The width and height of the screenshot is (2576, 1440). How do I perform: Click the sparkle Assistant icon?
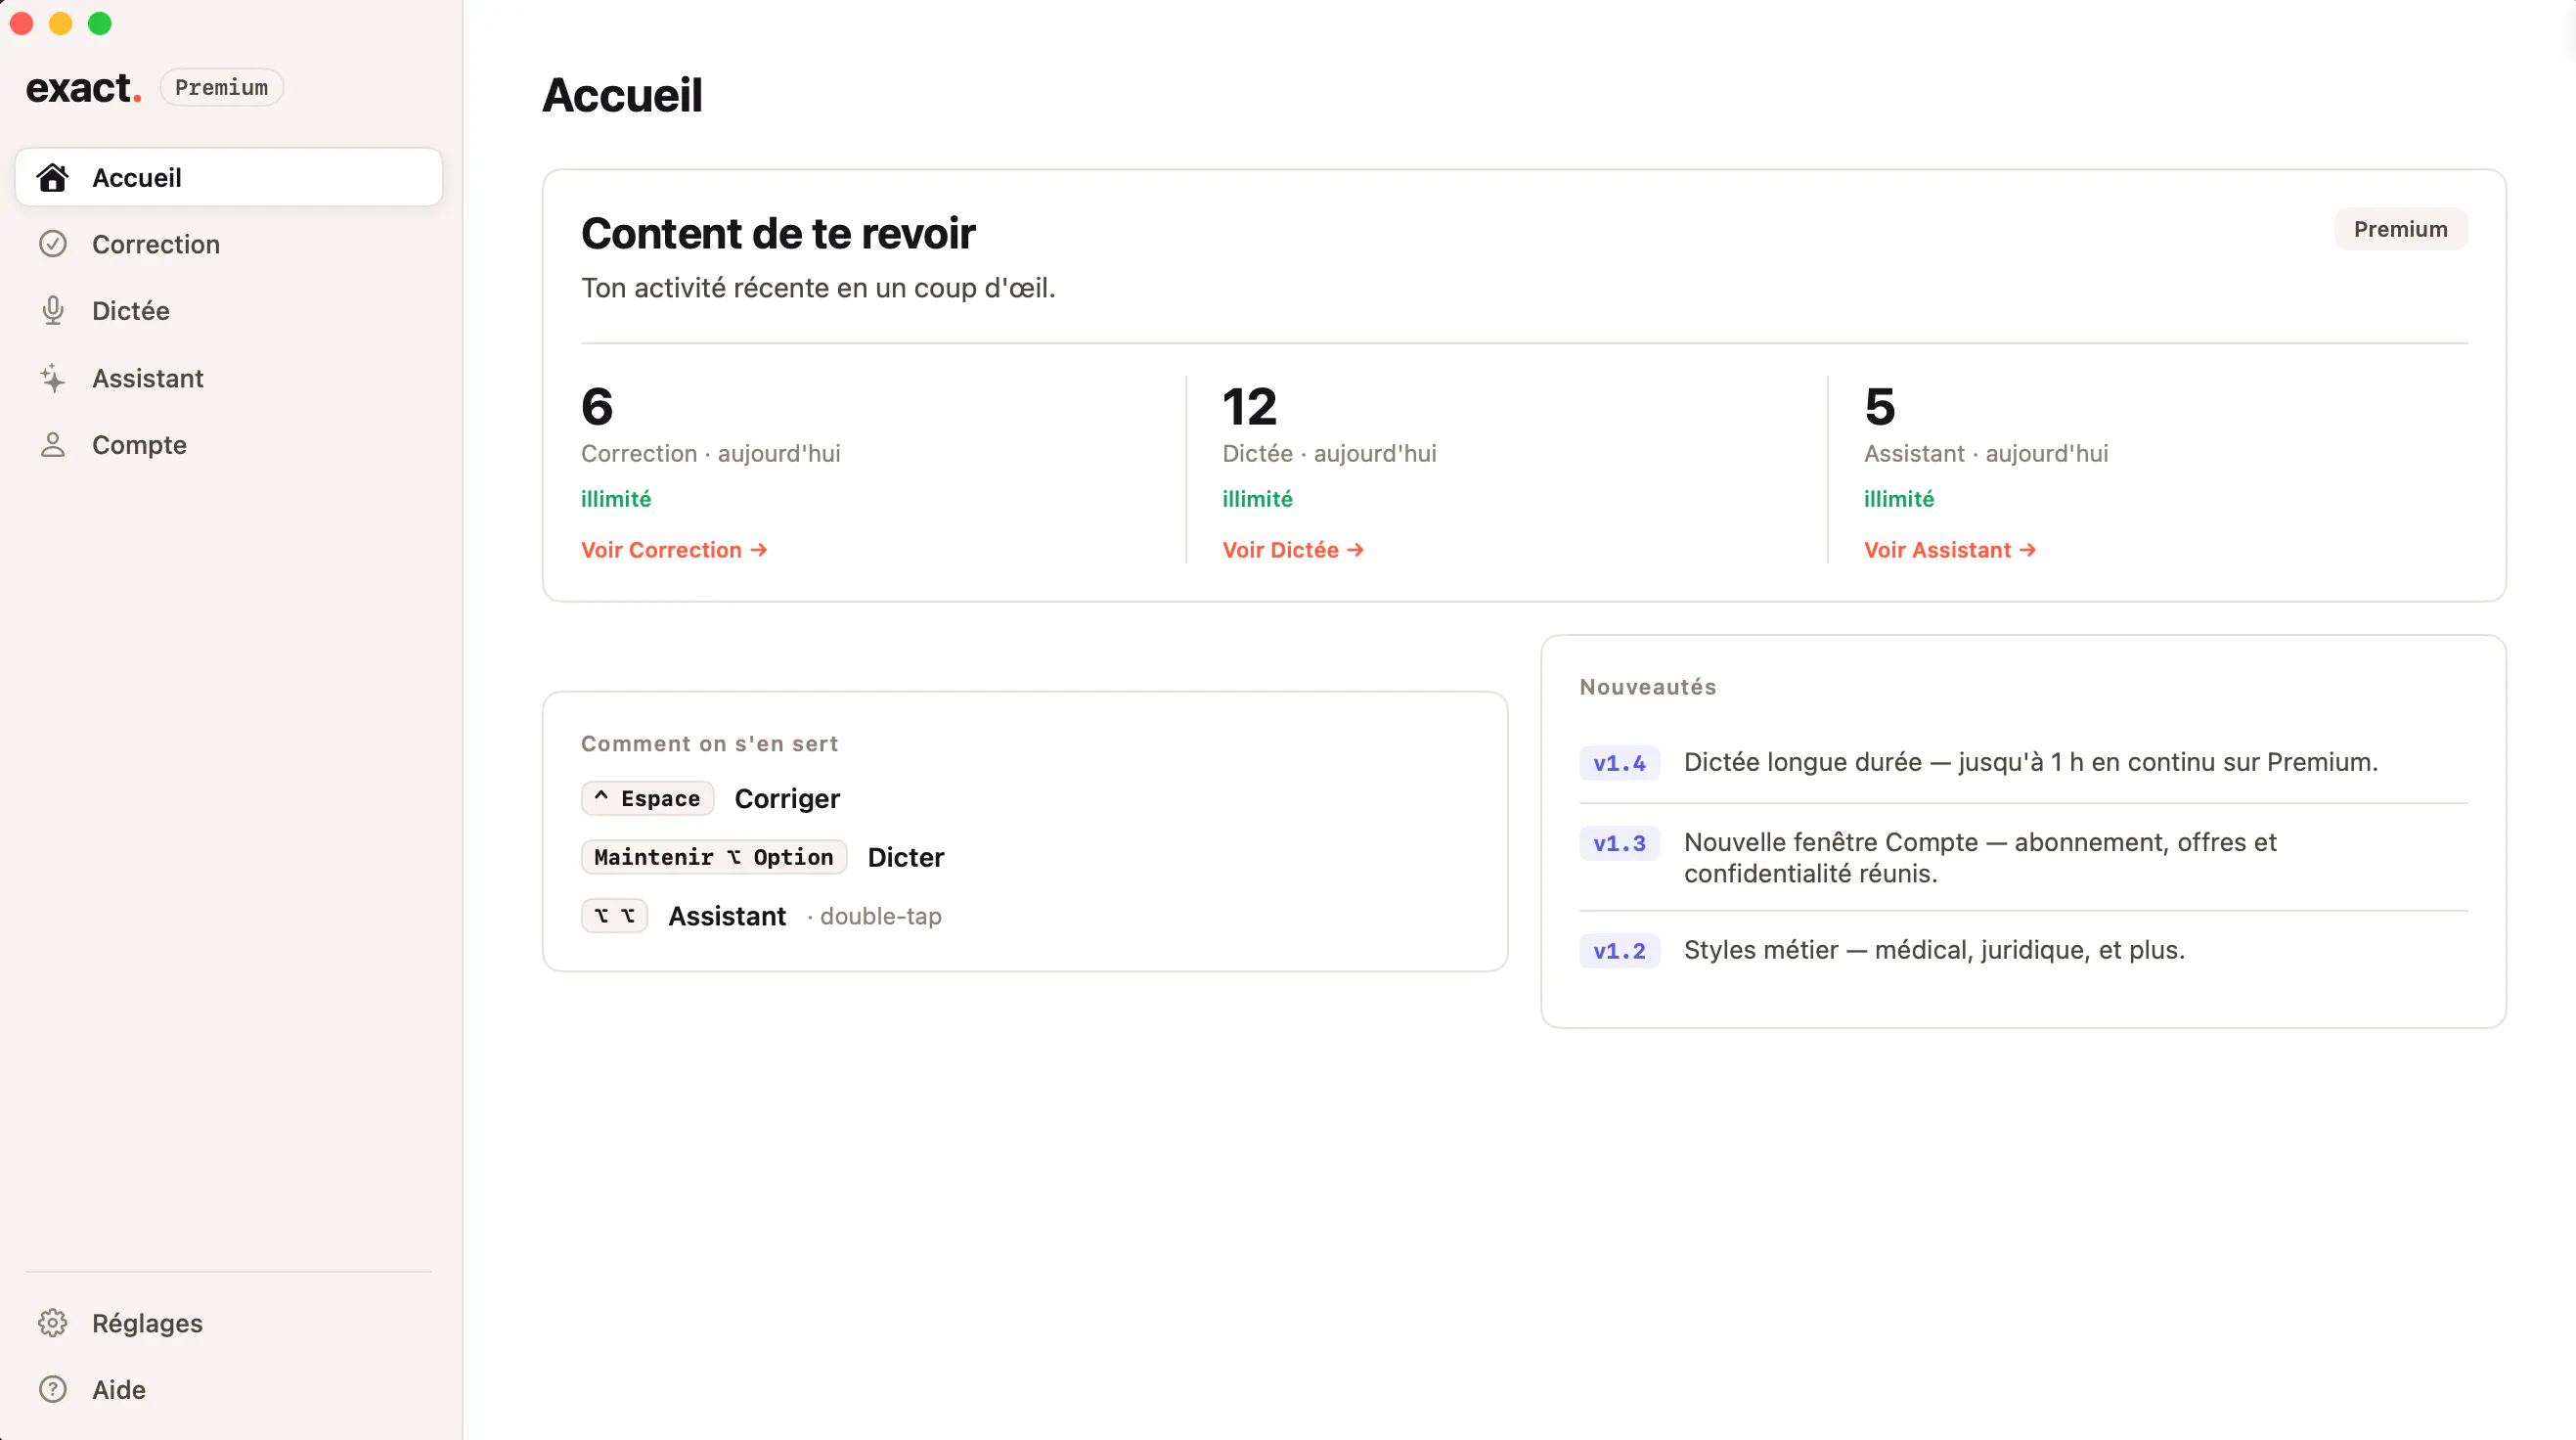[x=52, y=378]
